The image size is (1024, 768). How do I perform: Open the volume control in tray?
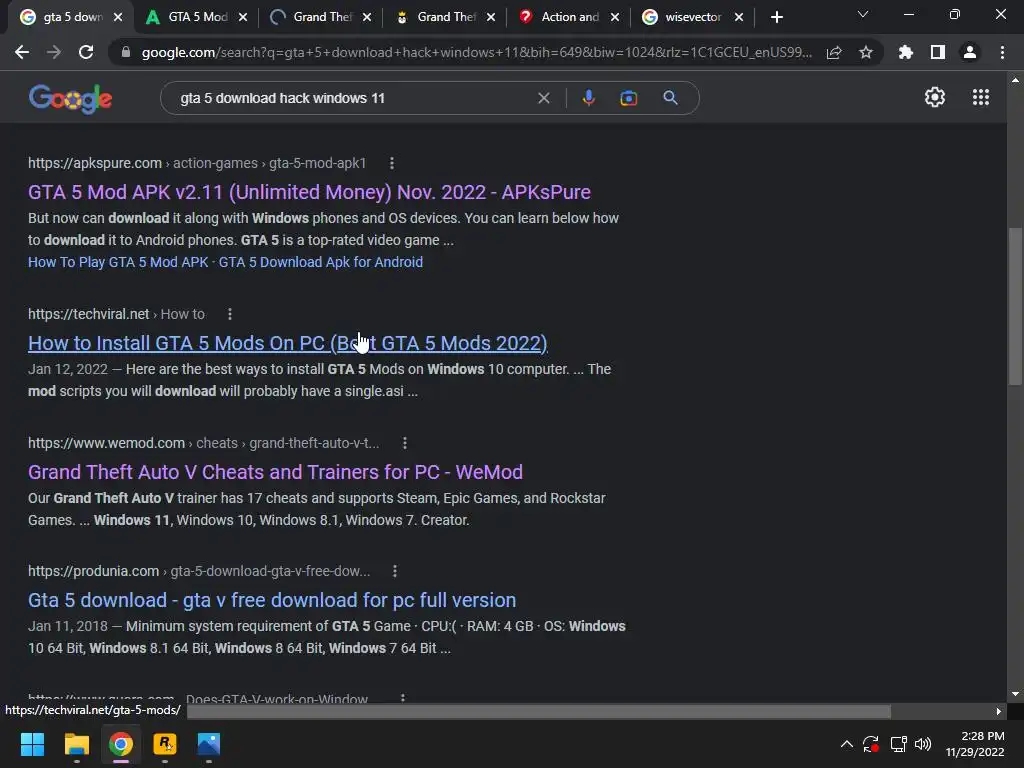coord(923,744)
